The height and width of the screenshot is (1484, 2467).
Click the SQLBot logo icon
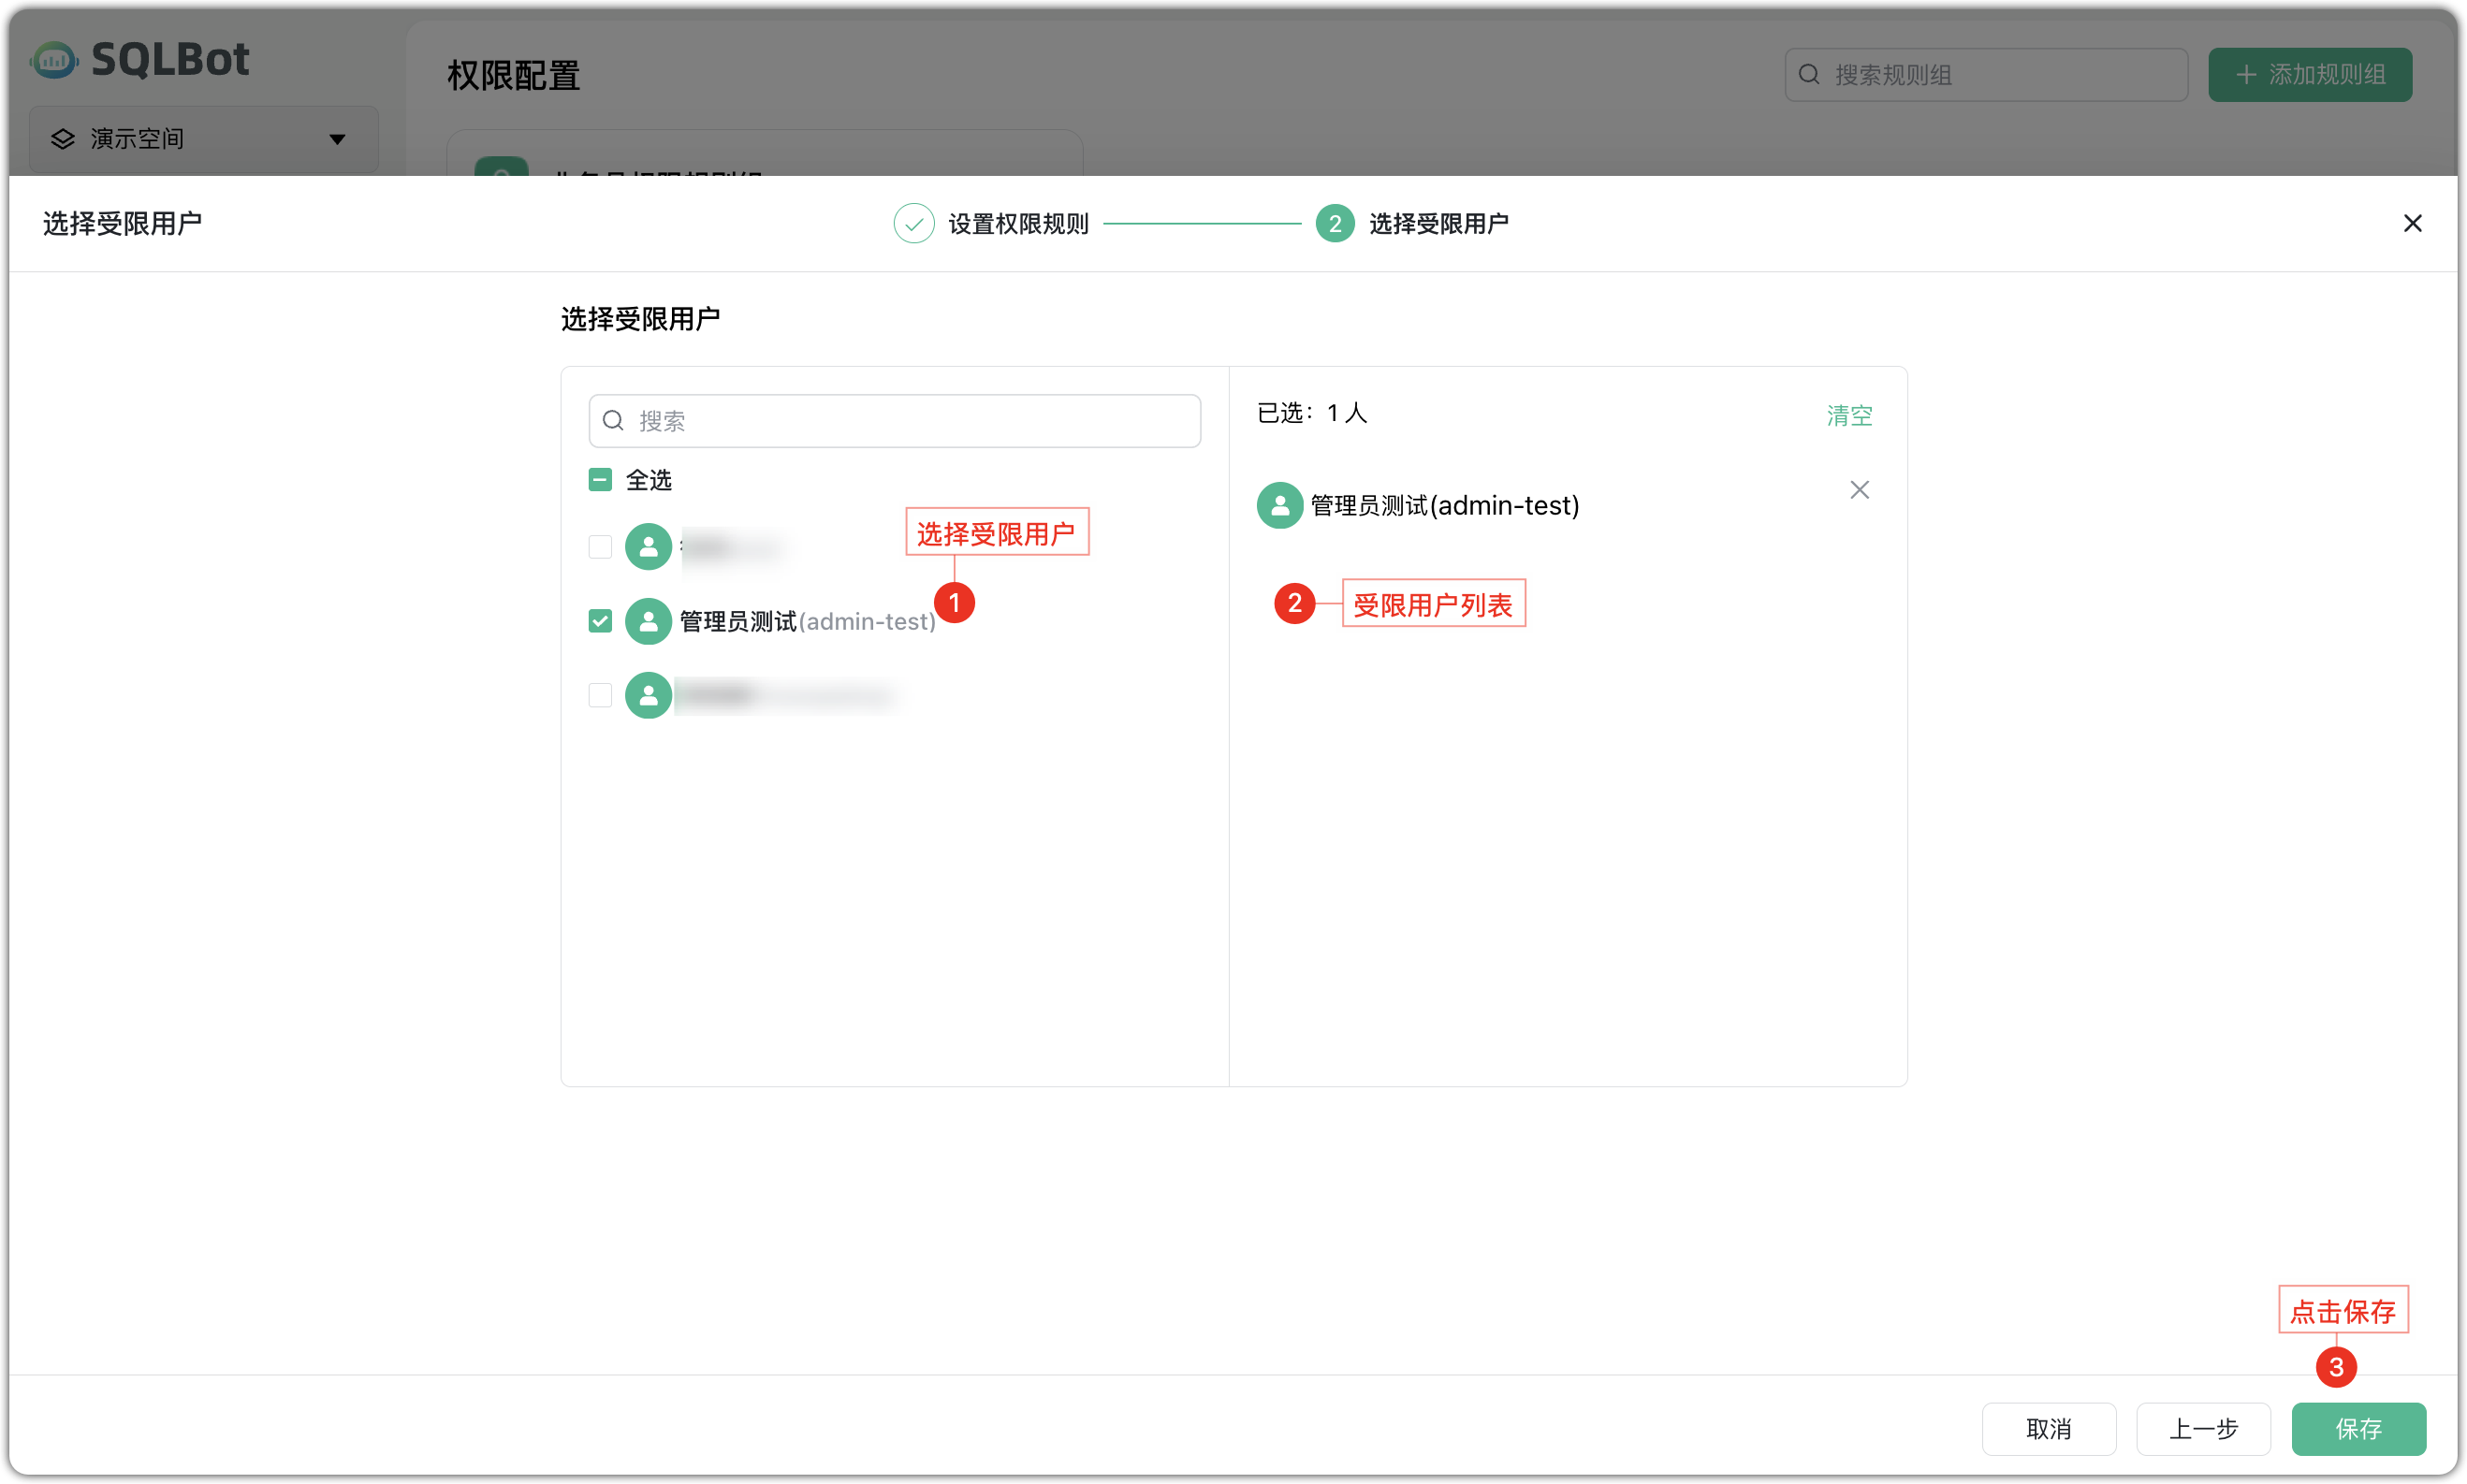coord(54,59)
